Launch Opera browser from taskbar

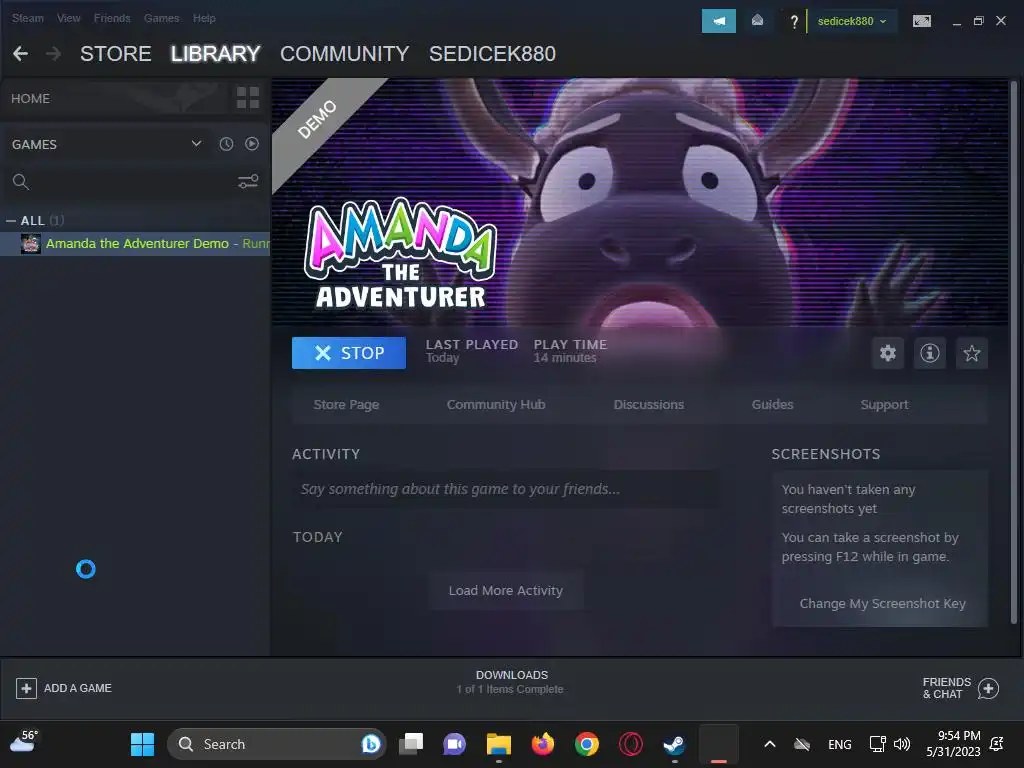pyautogui.click(x=630, y=744)
